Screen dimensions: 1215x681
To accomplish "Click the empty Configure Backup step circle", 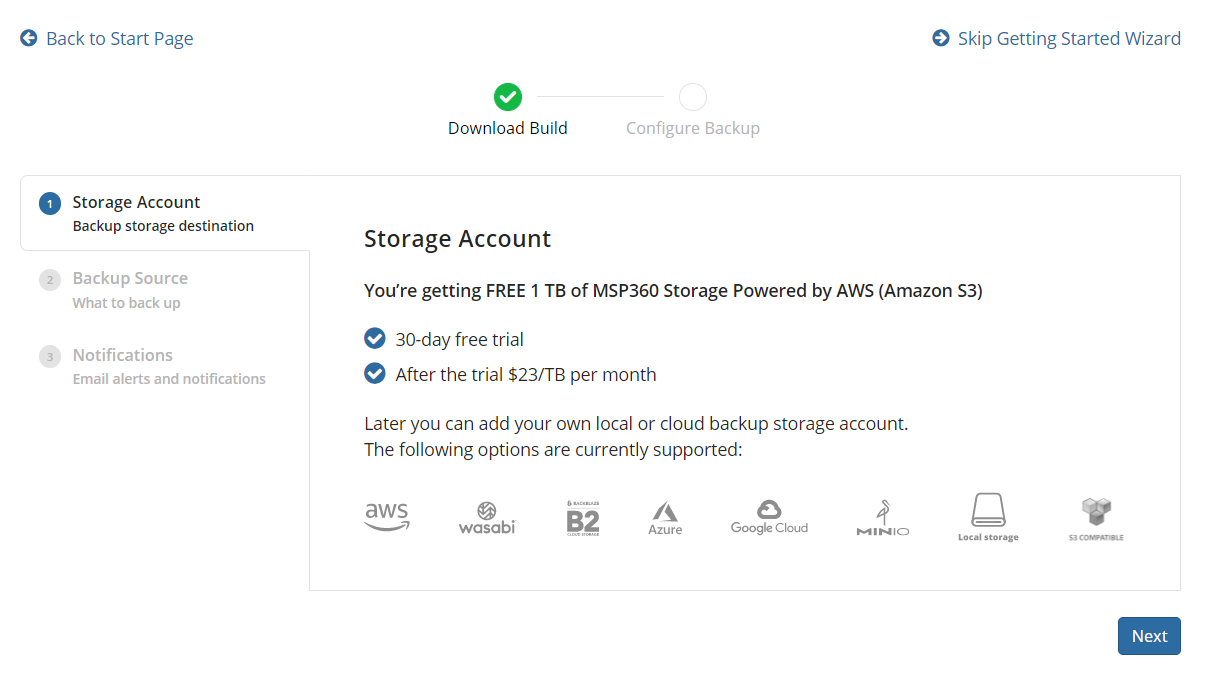I will click(693, 97).
